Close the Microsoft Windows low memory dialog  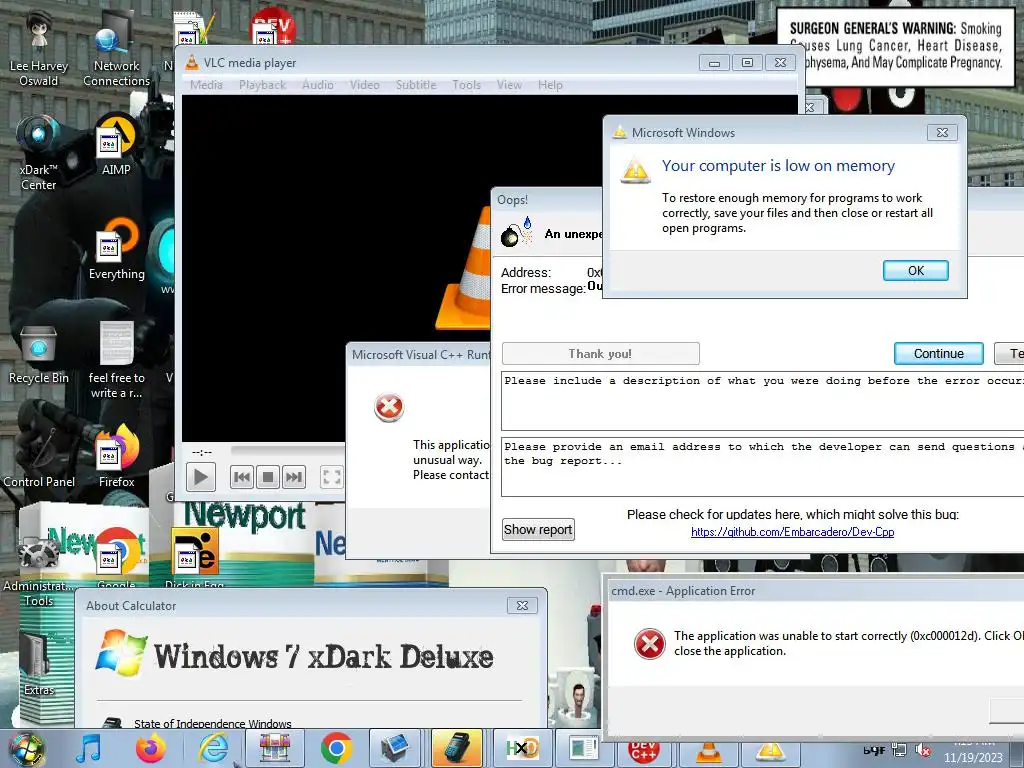coord(942,133)
